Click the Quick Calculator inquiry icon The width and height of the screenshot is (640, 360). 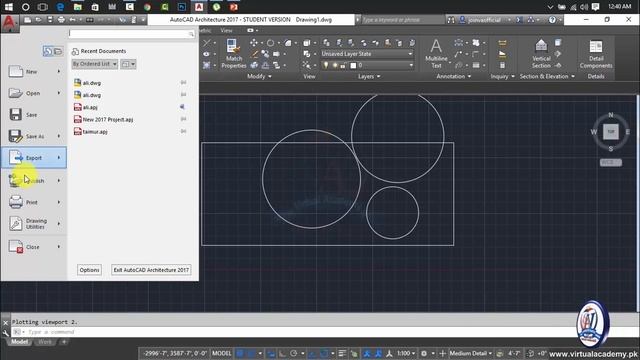click(x=502, y=65)
